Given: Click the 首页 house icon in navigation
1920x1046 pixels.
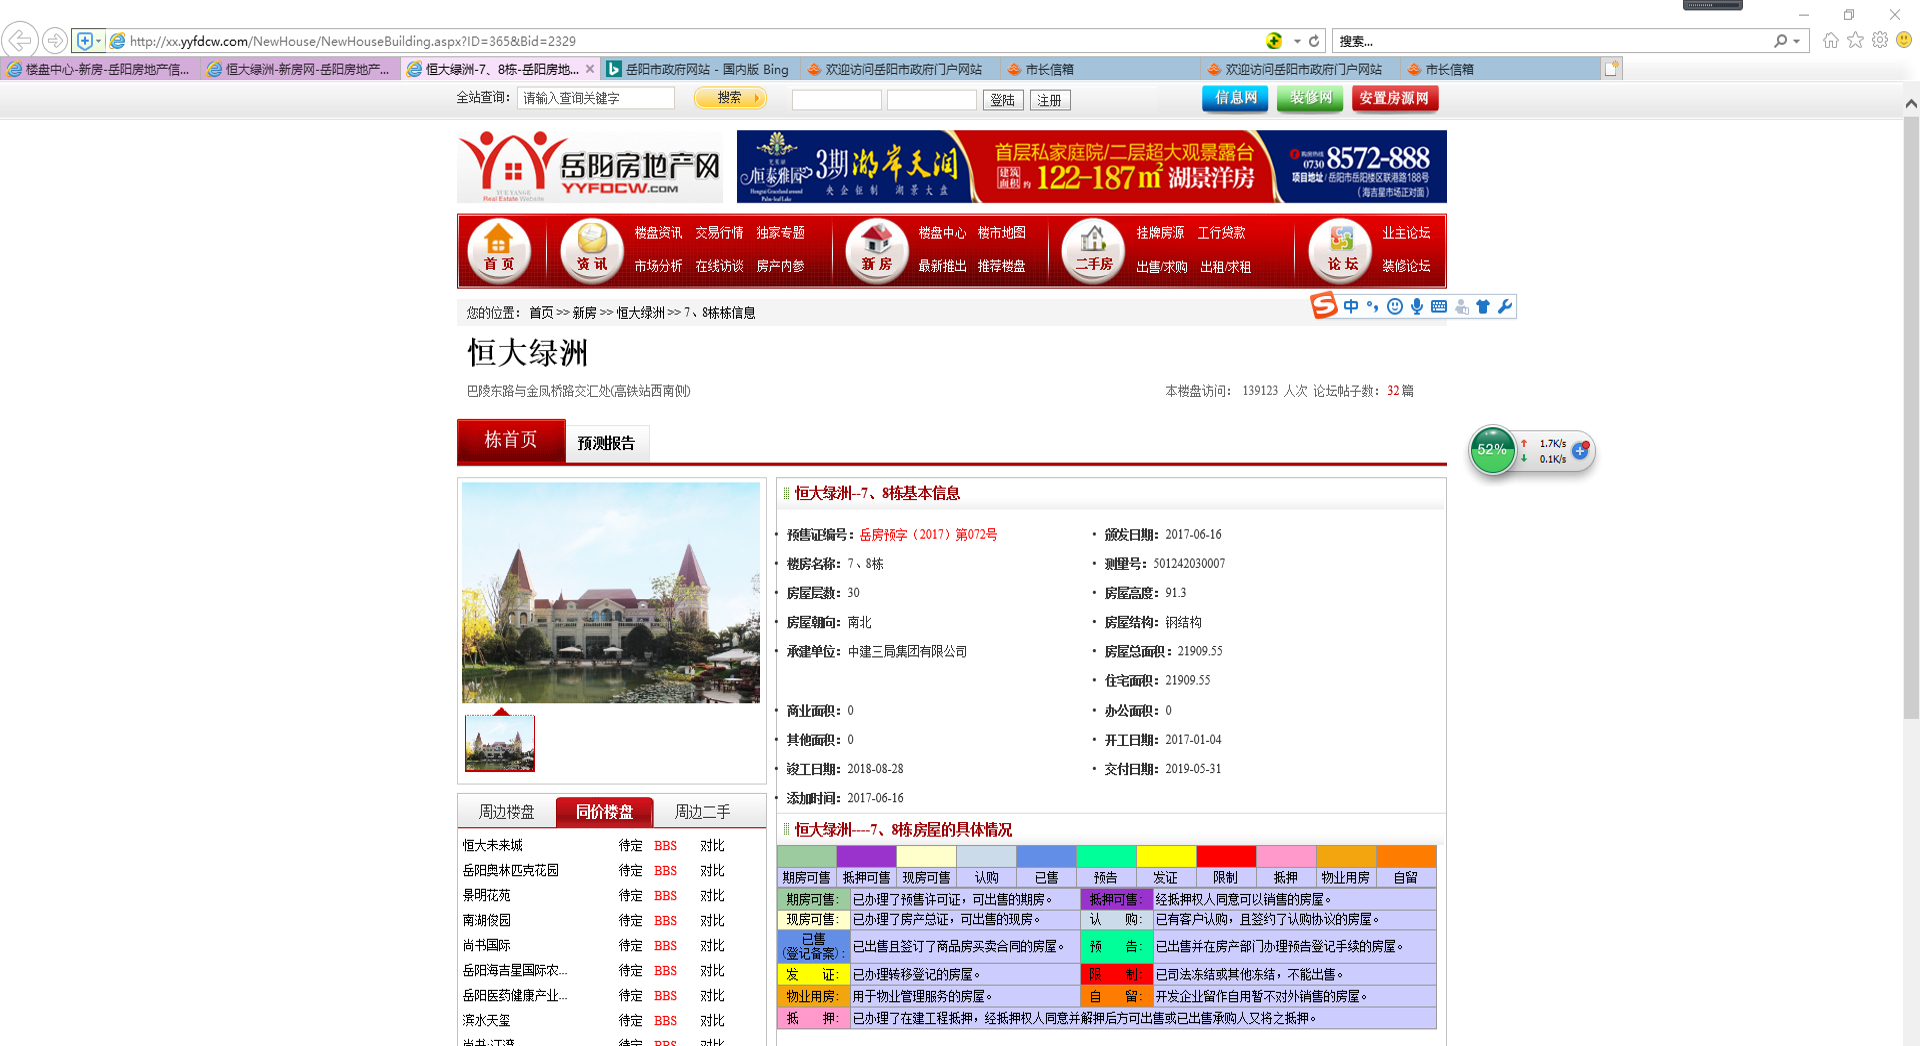Looking at the screenshot, I should point(498,249).
